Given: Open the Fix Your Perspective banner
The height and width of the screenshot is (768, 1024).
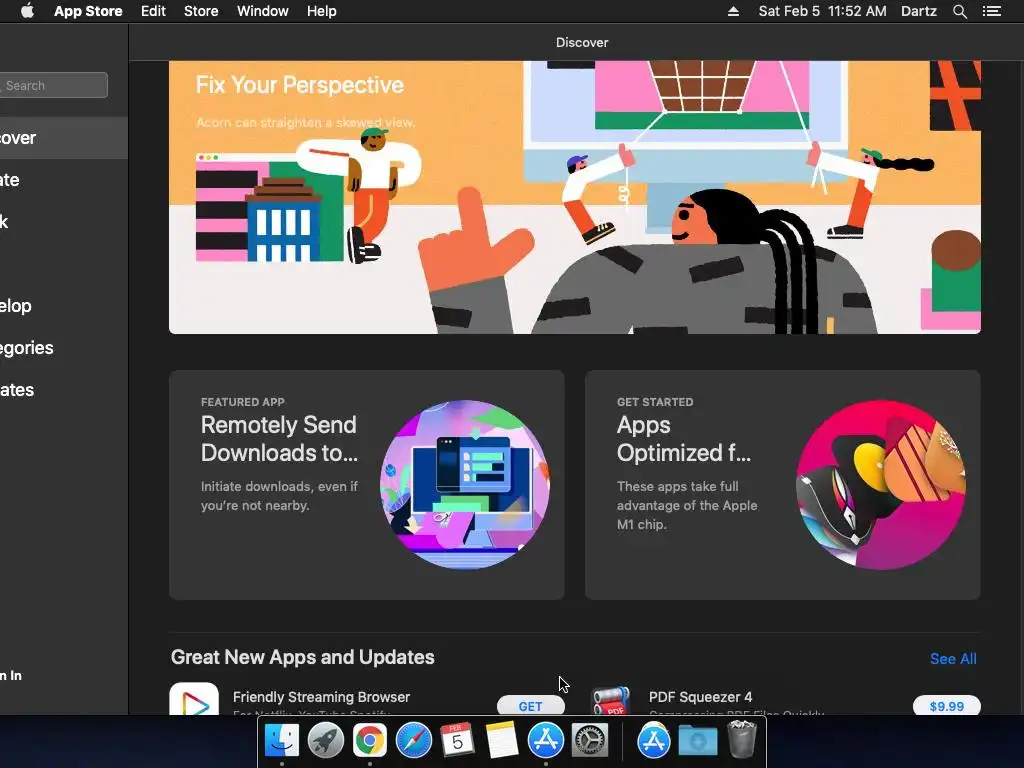Looking at the screenshot, I should [x=575, y=197].
